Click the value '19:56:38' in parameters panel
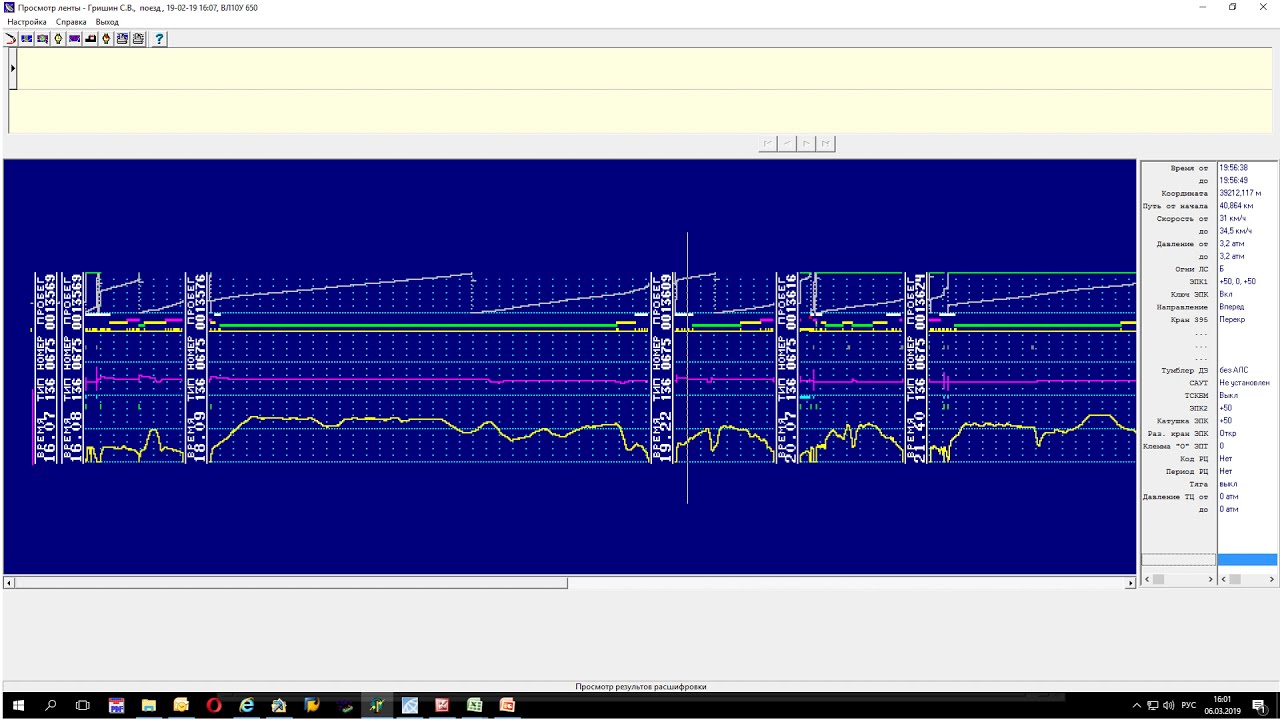1280x720 pixels. click(x=1233, y=168)
